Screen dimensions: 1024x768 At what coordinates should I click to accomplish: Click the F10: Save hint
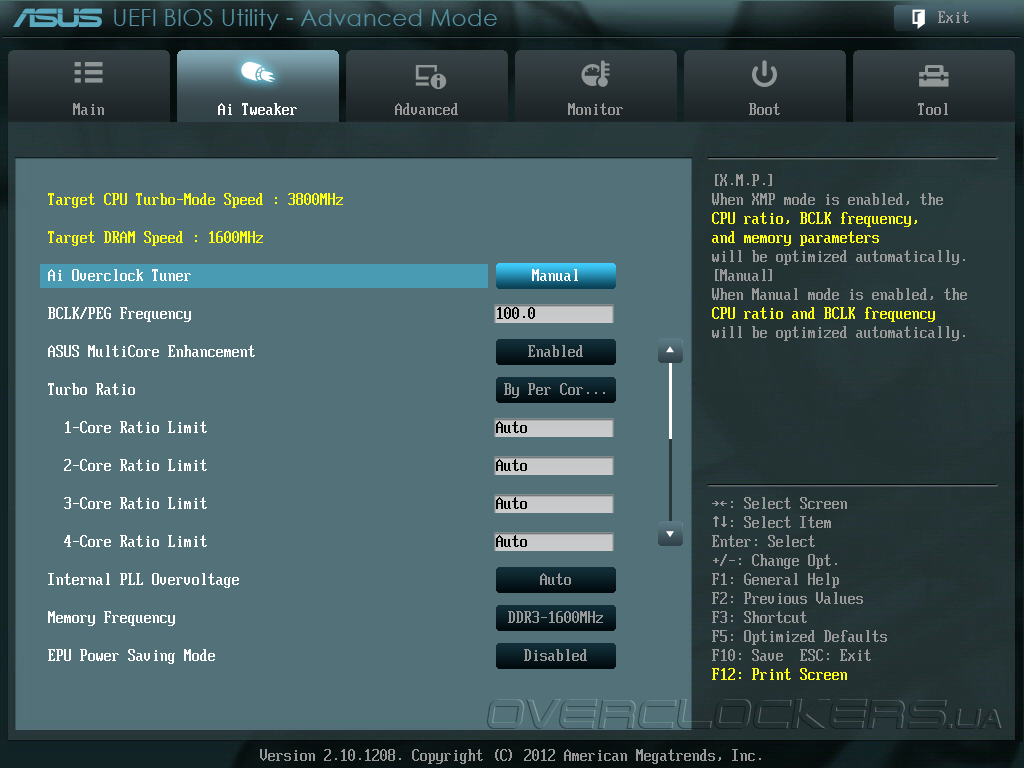coord(748,656)
